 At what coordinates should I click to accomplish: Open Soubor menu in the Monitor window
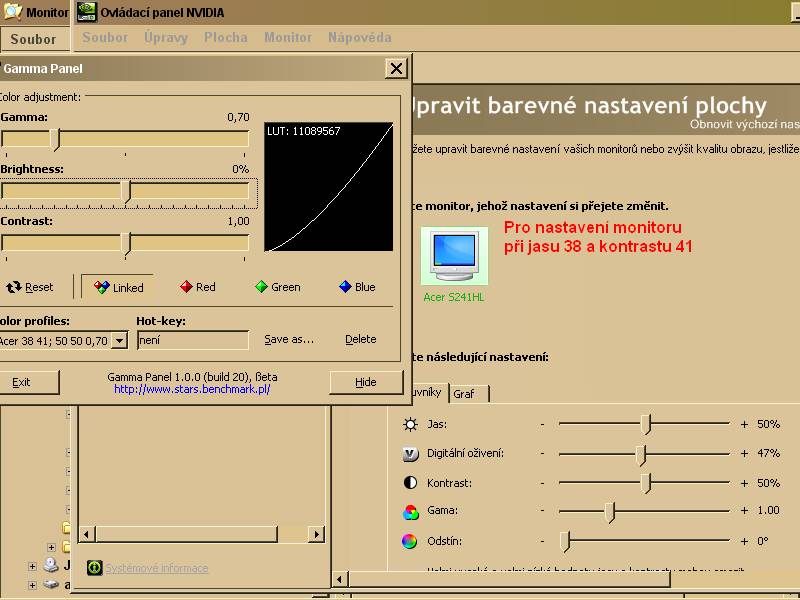[33, 39]
